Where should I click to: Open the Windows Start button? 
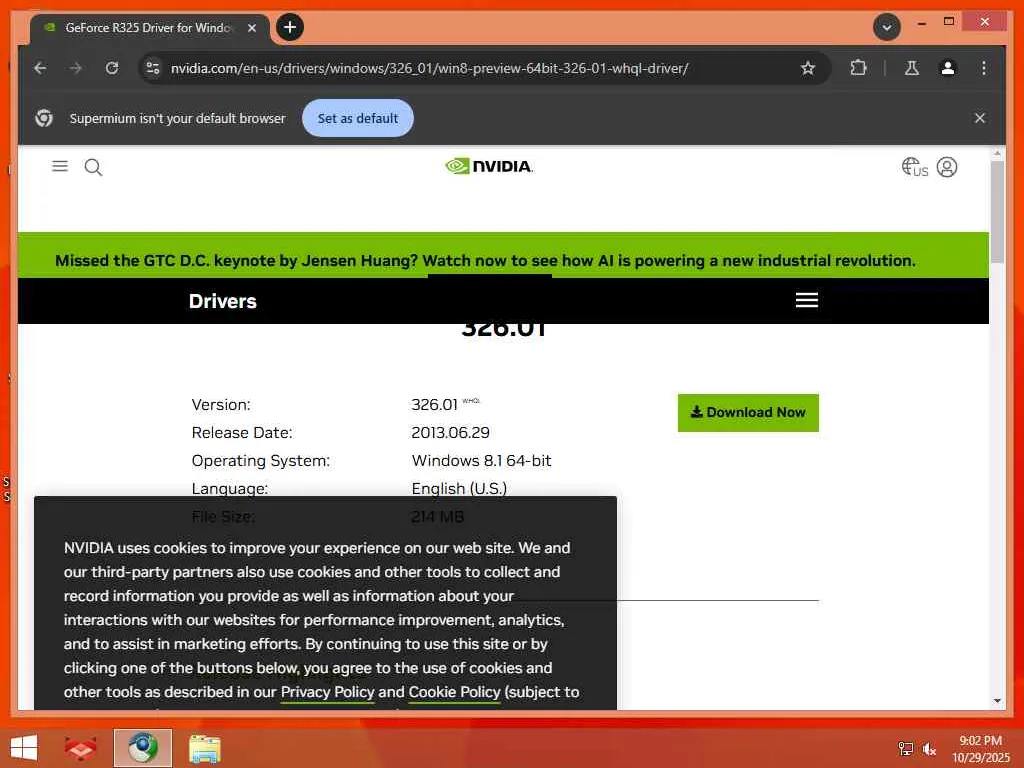(x=24, y=748)
